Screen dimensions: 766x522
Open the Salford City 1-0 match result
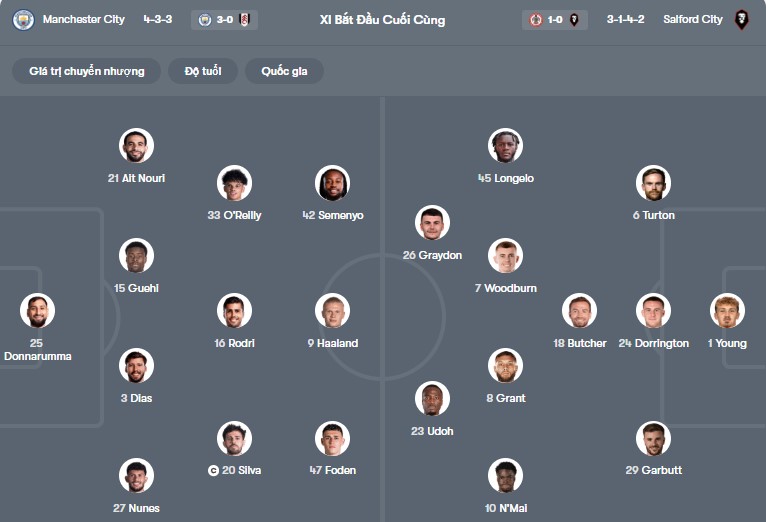(x=555, y=20)
